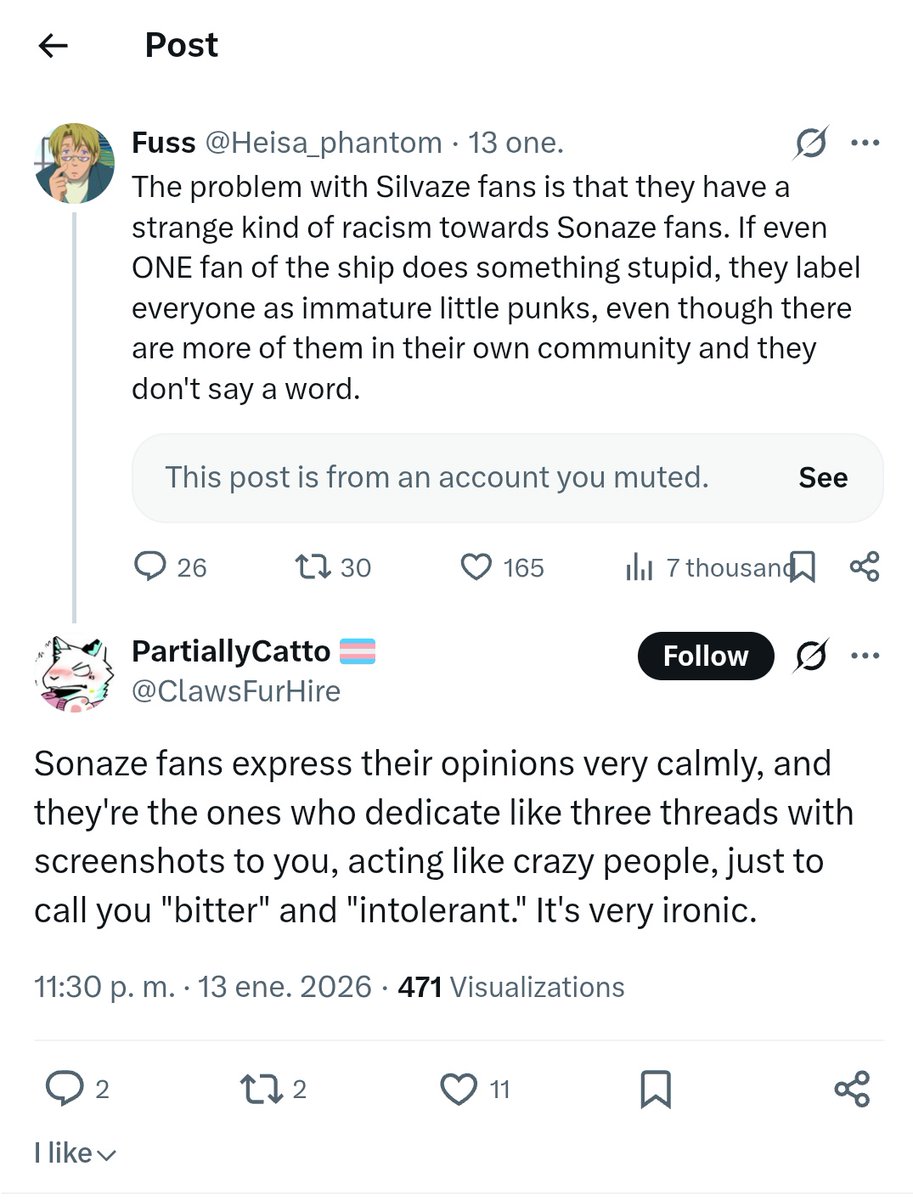
Task: Like Fuss's post with 165 likes
Action: click(x=475, y=568)
